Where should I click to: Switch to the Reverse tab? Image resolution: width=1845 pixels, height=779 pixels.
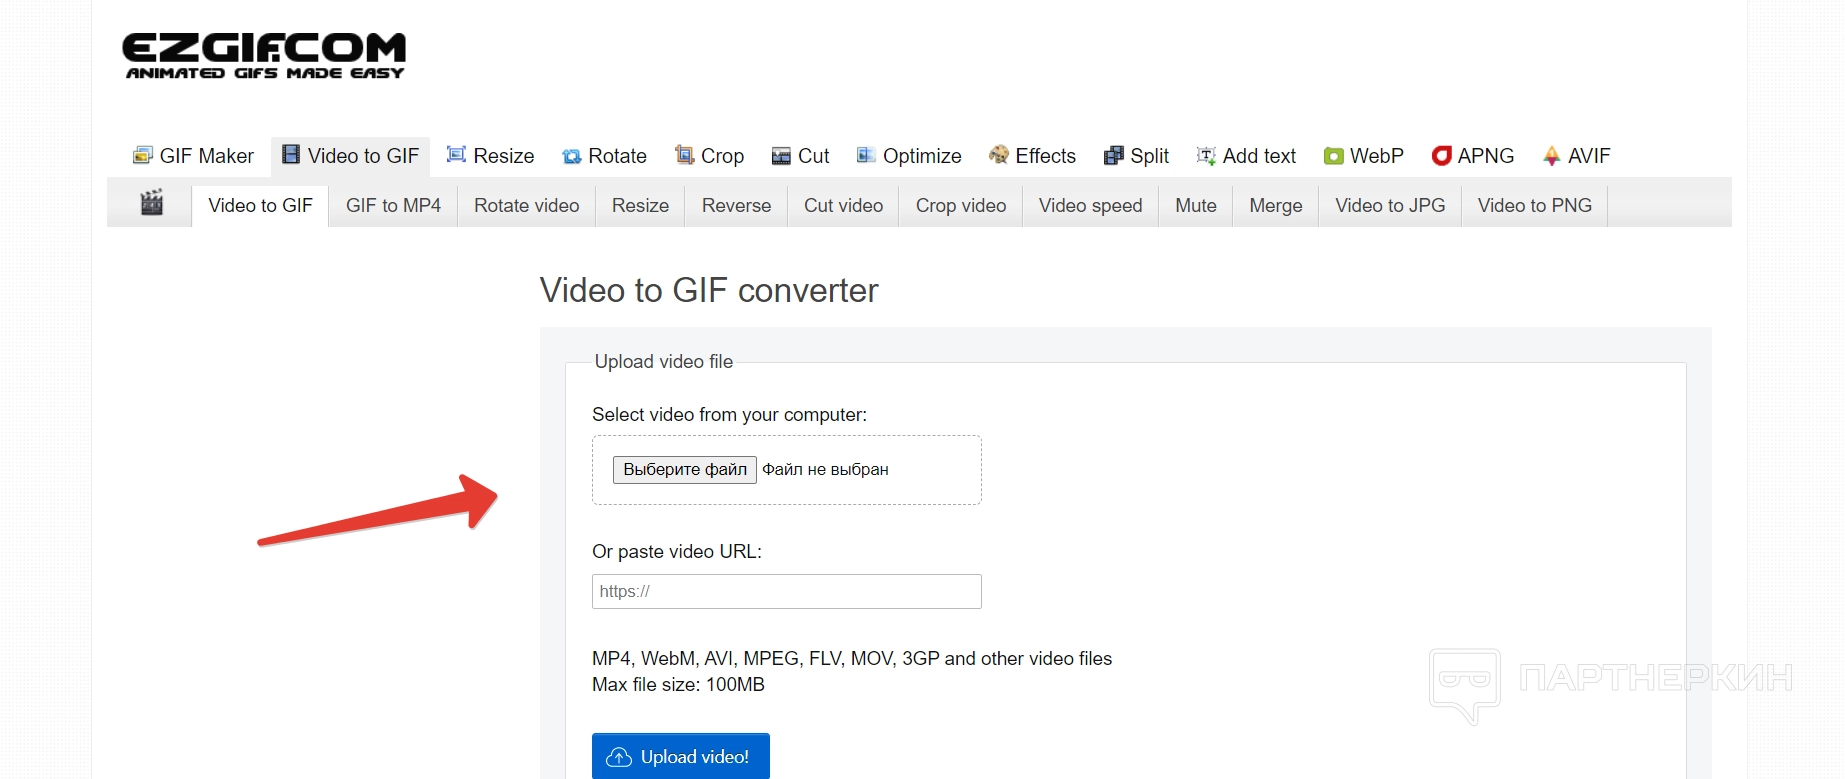737,205
